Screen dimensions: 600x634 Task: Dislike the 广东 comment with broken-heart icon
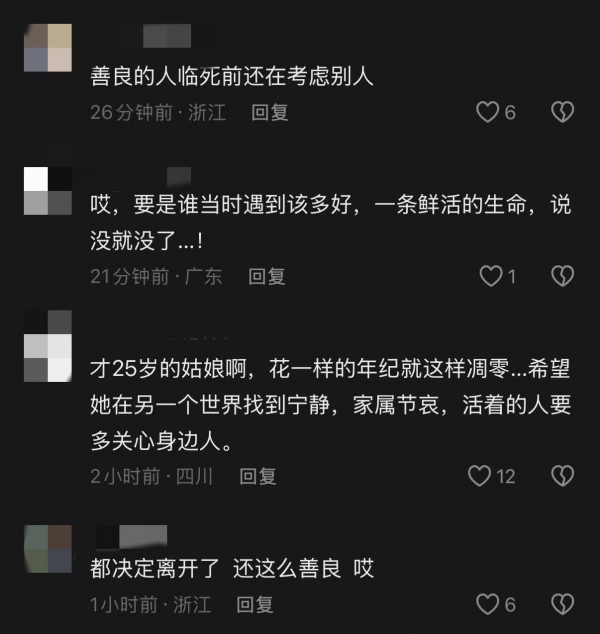[562, 276]
